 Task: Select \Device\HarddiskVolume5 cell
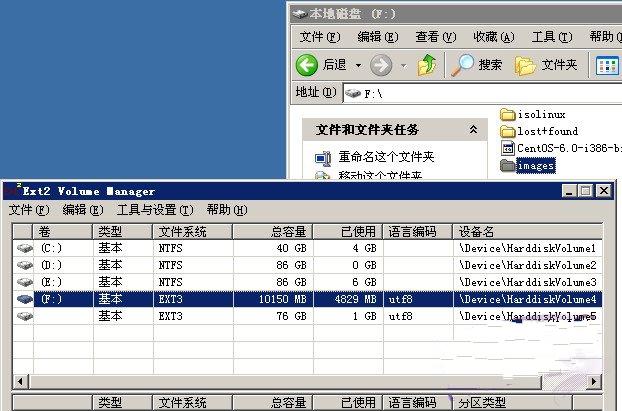(x=528, y=316)
